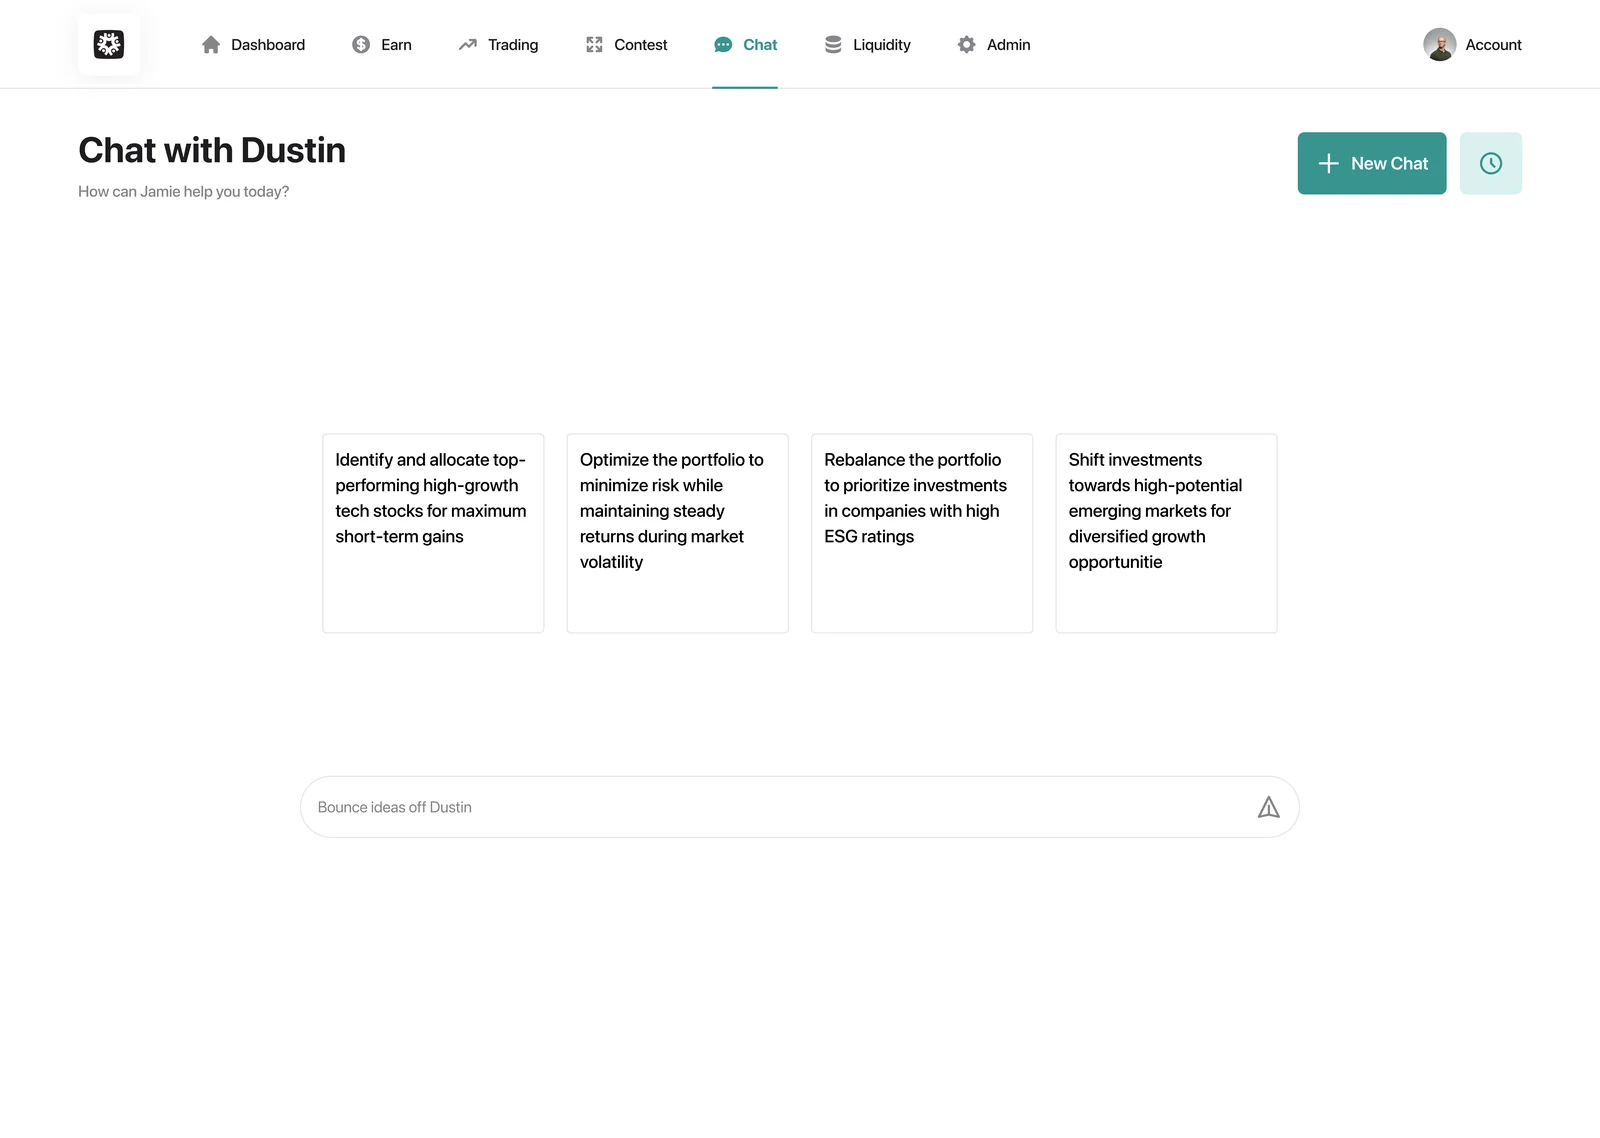1600x1138 pixels.
Task: Click the app logo icon
Action: tap(109, 44)
